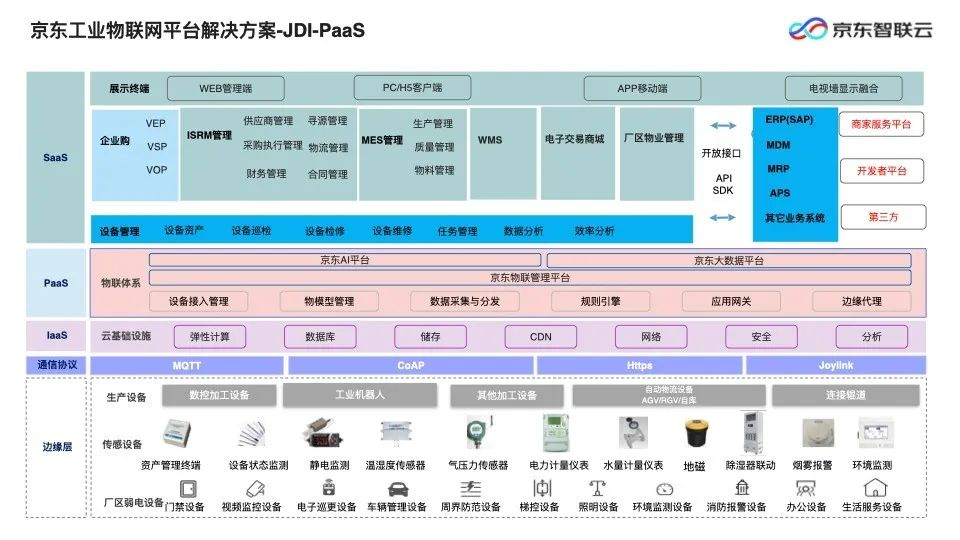
Task: Click the WMS module block
Action: (x=503, y=154)
